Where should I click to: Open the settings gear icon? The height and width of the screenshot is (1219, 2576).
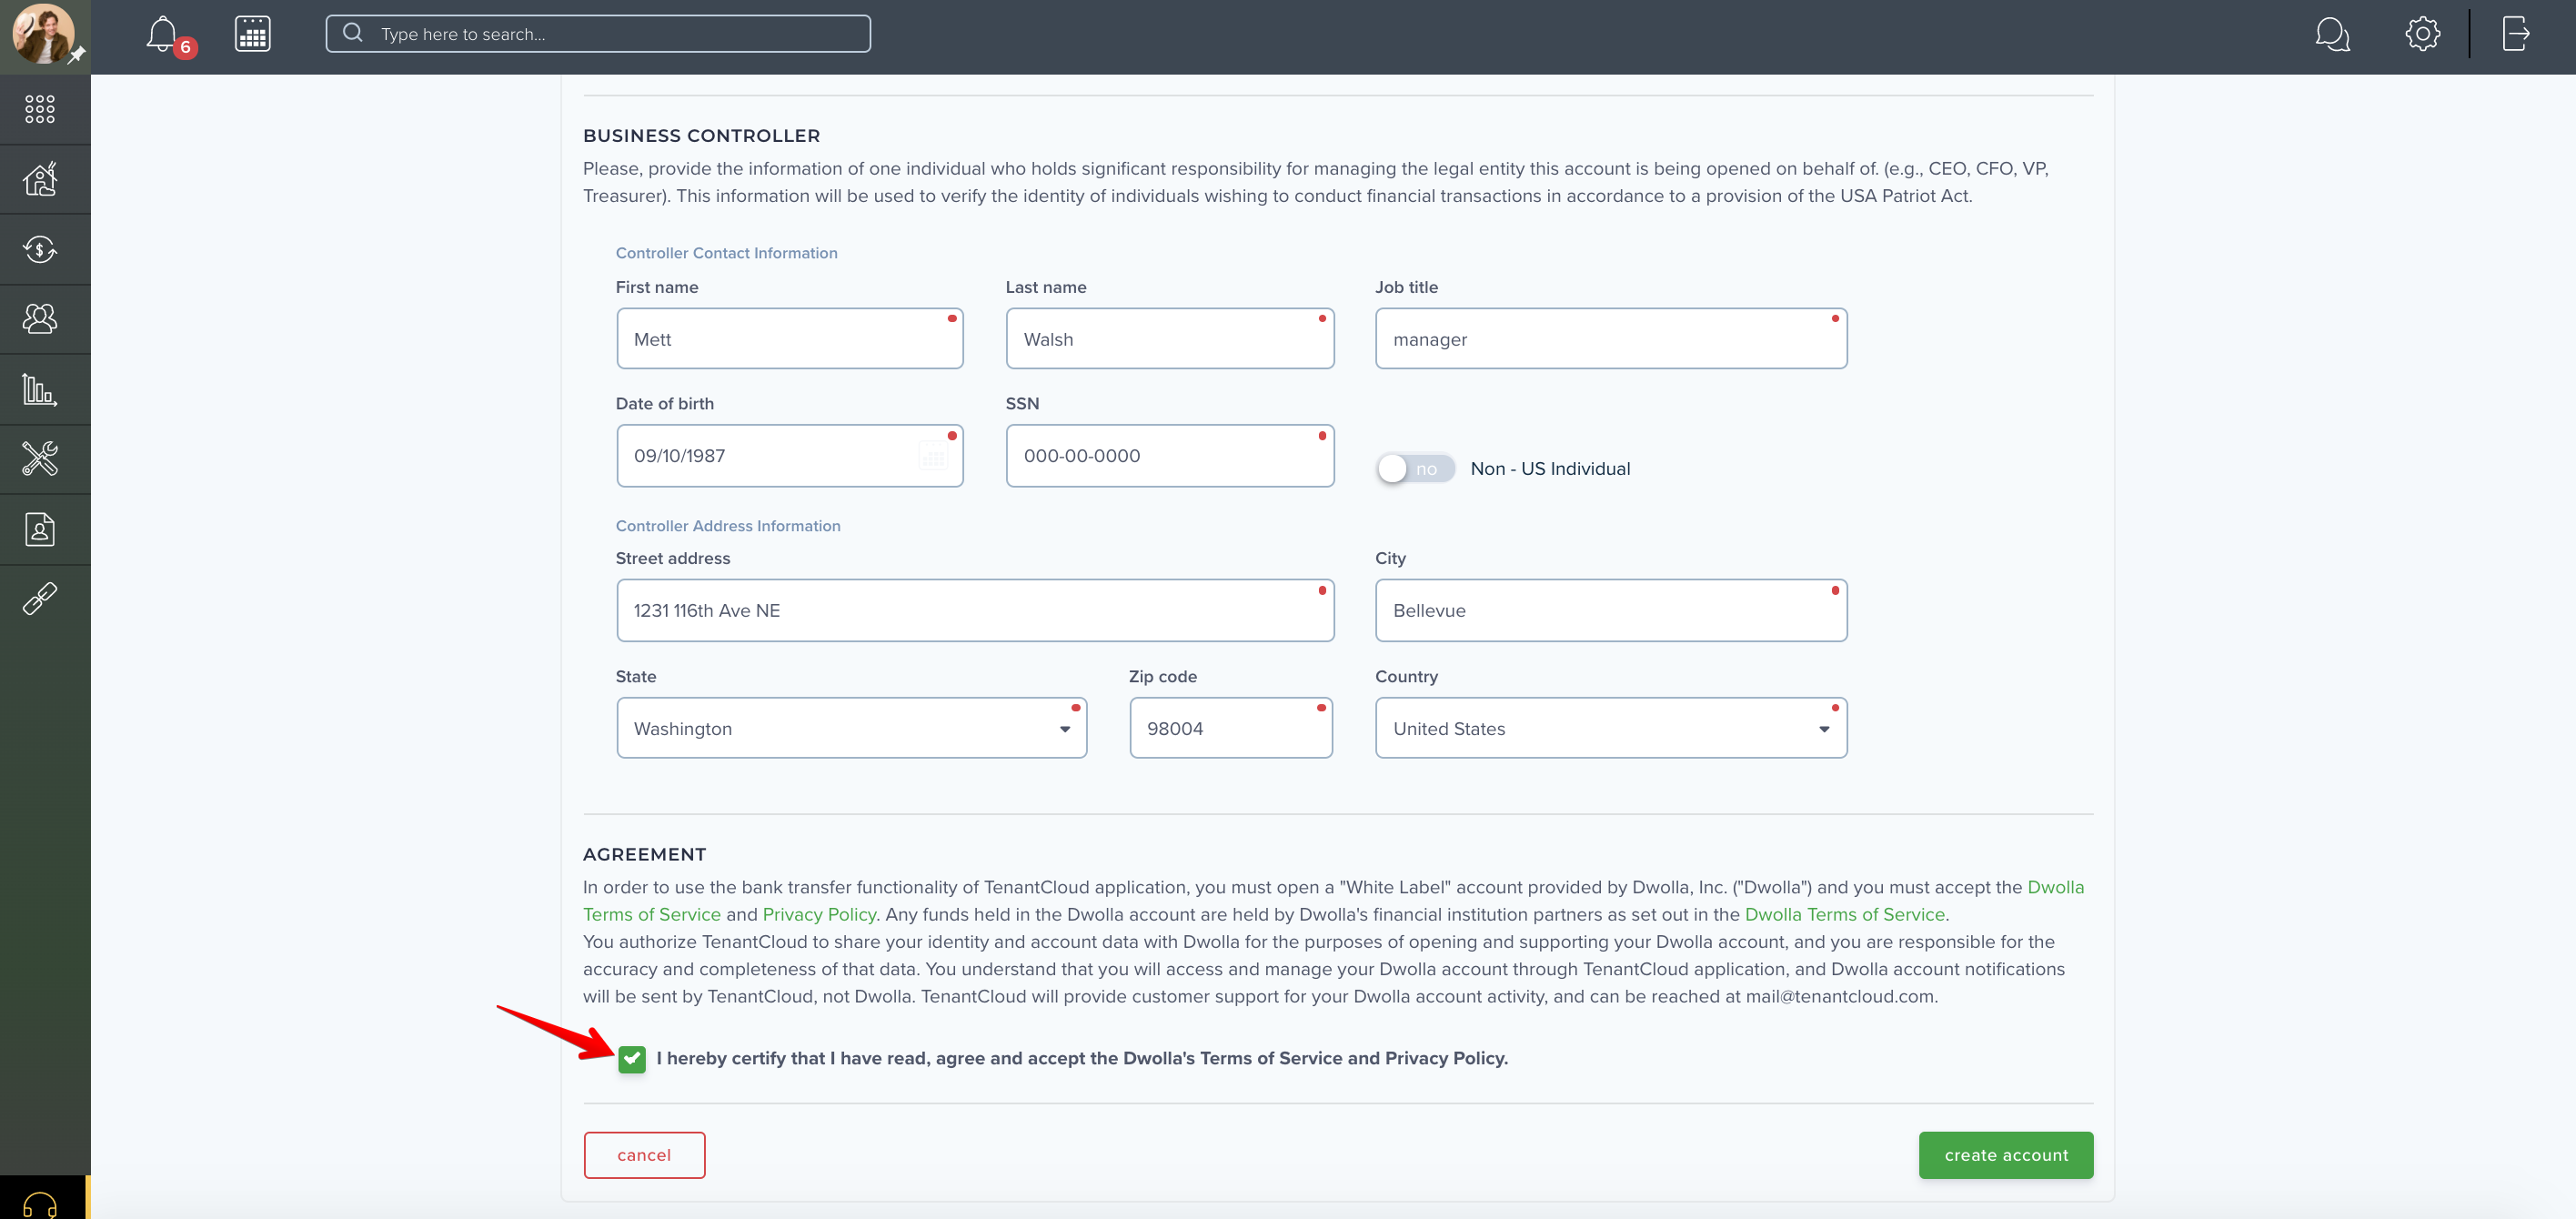(2422, 34)
